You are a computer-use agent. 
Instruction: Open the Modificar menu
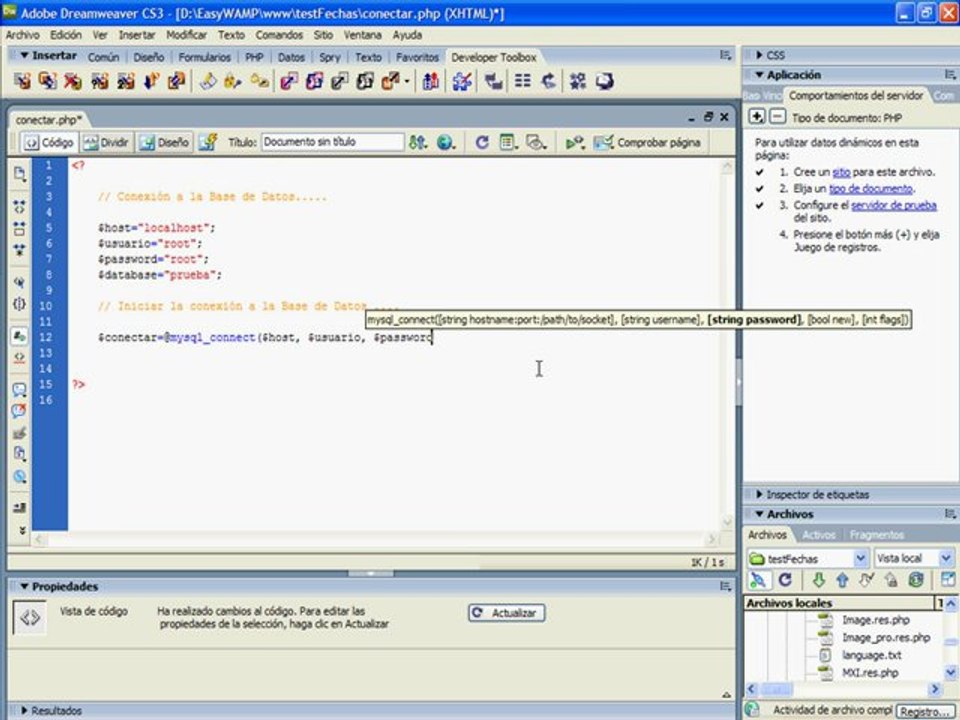tap(186, 35)
